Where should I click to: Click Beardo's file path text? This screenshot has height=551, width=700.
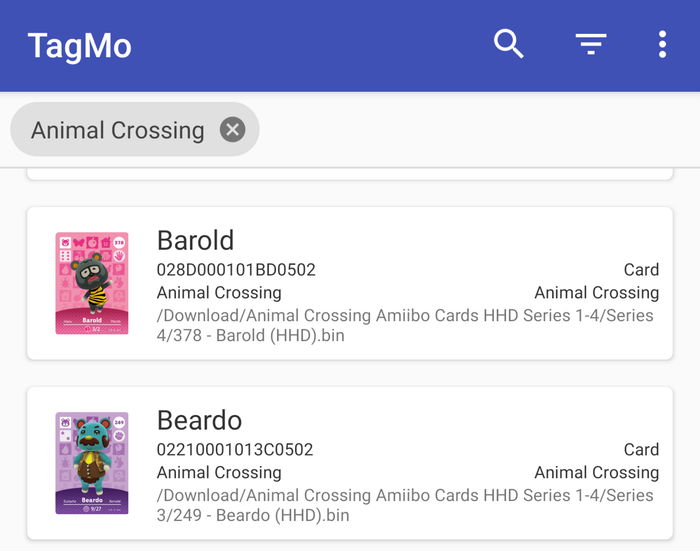(405, 505)
